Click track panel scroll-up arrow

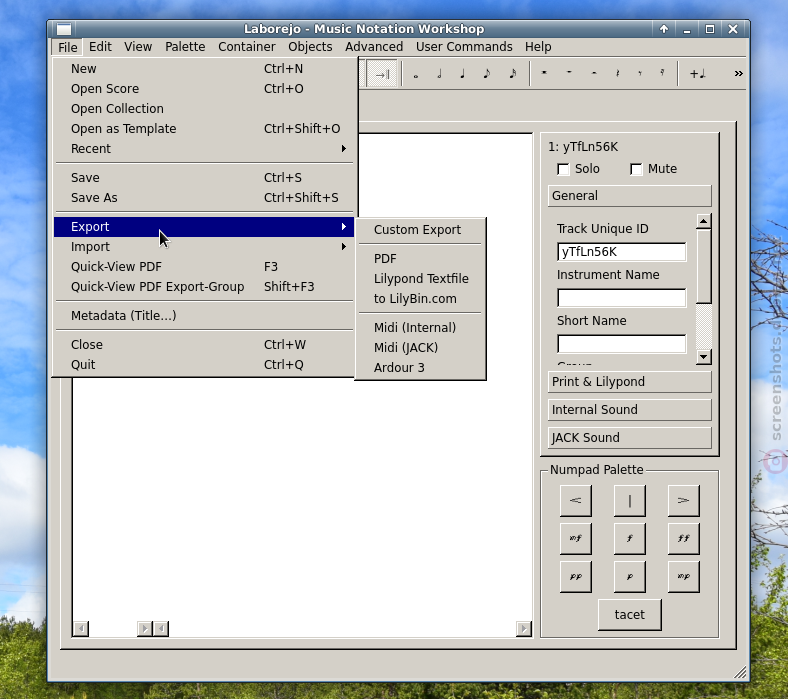pyautogui.click(x=704, y=221)
